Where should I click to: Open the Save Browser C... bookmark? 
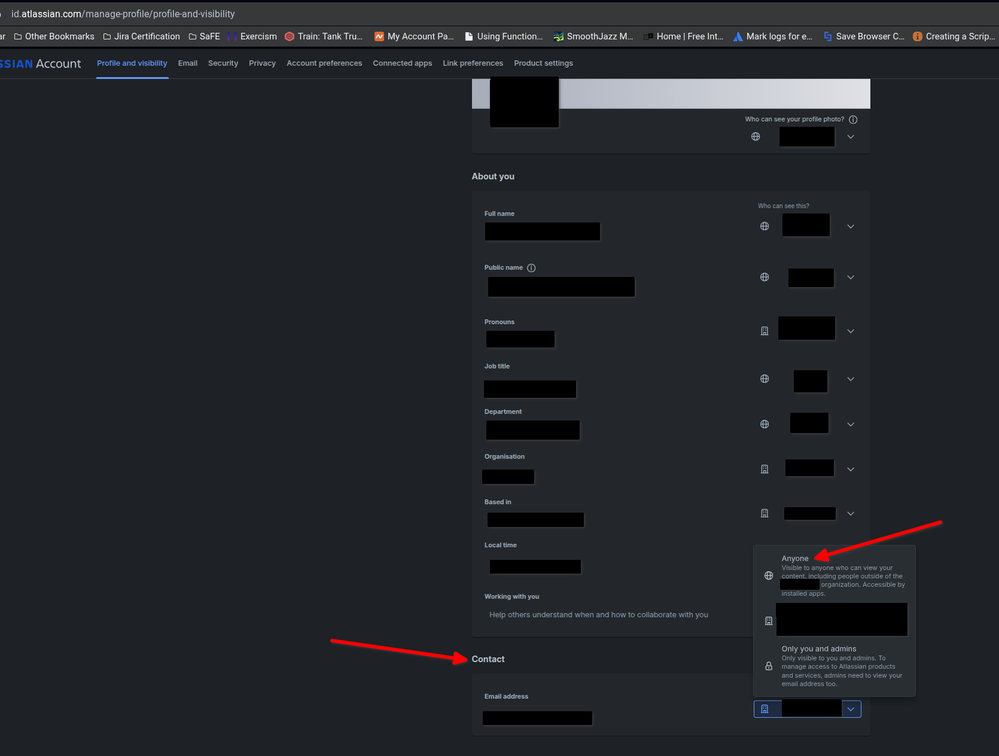863,36
